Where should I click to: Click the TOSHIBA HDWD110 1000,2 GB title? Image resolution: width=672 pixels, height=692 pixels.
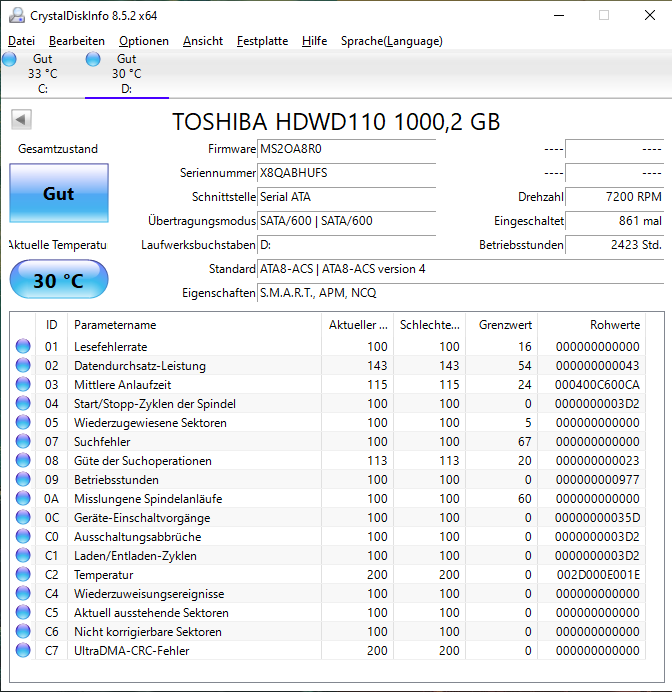click(x=336, y=122)
